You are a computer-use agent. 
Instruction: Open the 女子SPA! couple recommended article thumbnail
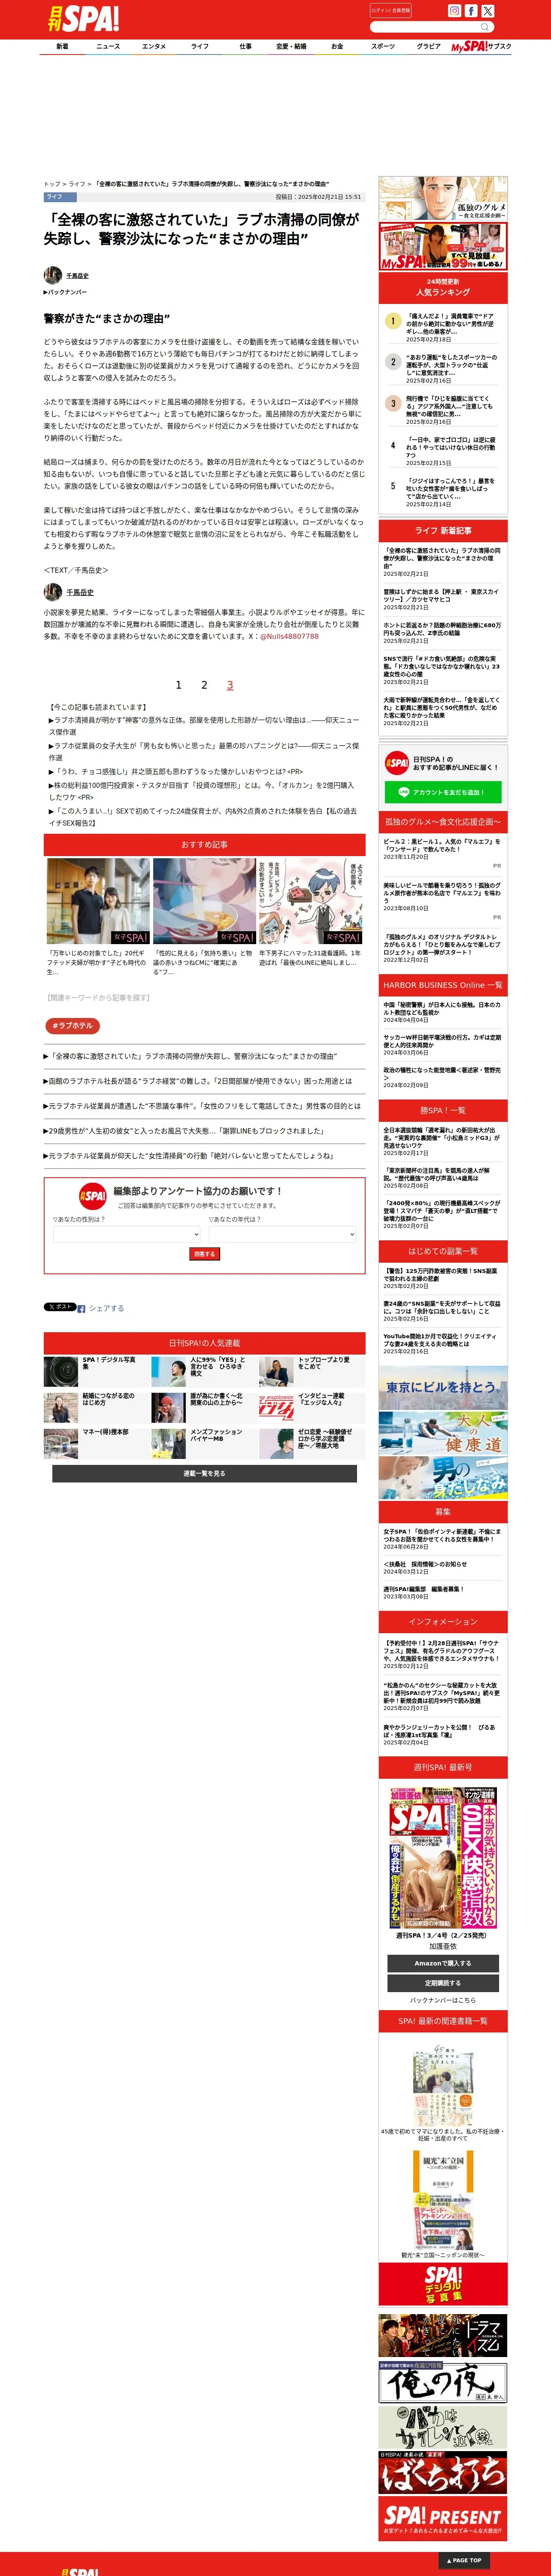coord(98,901)
